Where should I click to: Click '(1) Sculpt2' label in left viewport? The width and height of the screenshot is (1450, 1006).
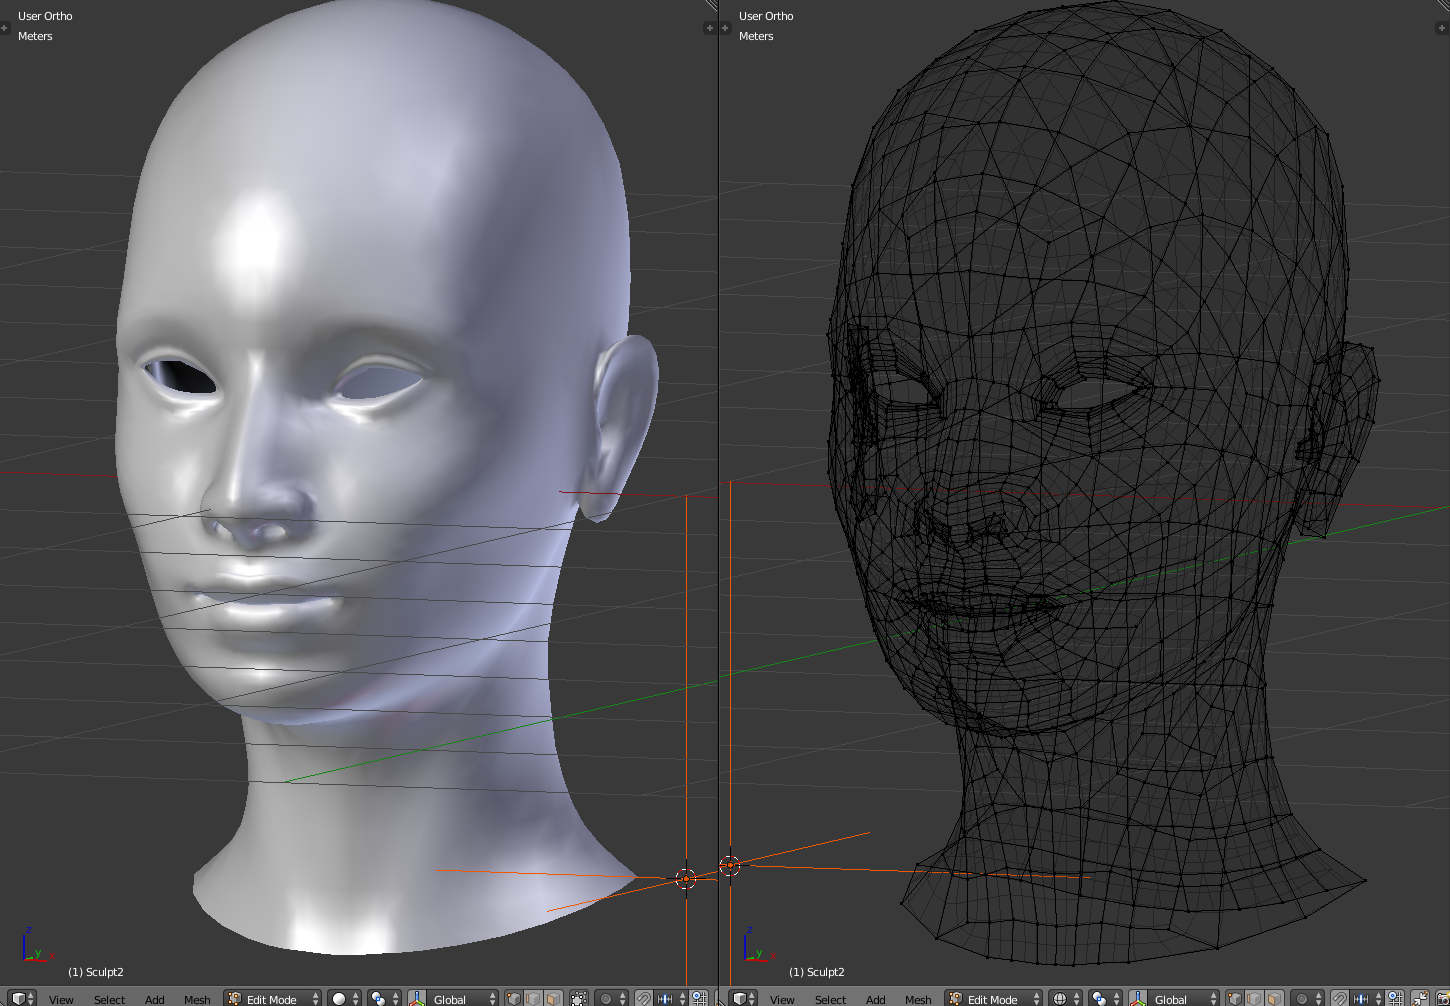(x=96, y=972)
